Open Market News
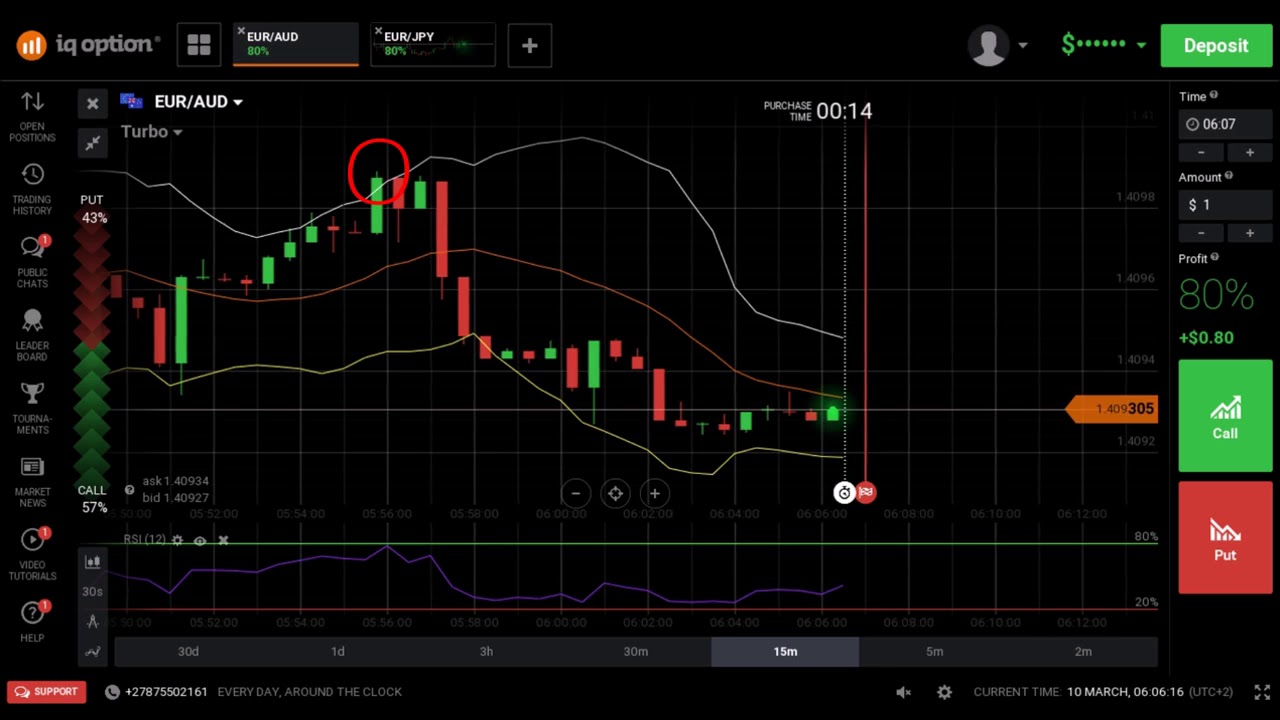Viewport: 1280px width, 720px height. pos(32,482)
